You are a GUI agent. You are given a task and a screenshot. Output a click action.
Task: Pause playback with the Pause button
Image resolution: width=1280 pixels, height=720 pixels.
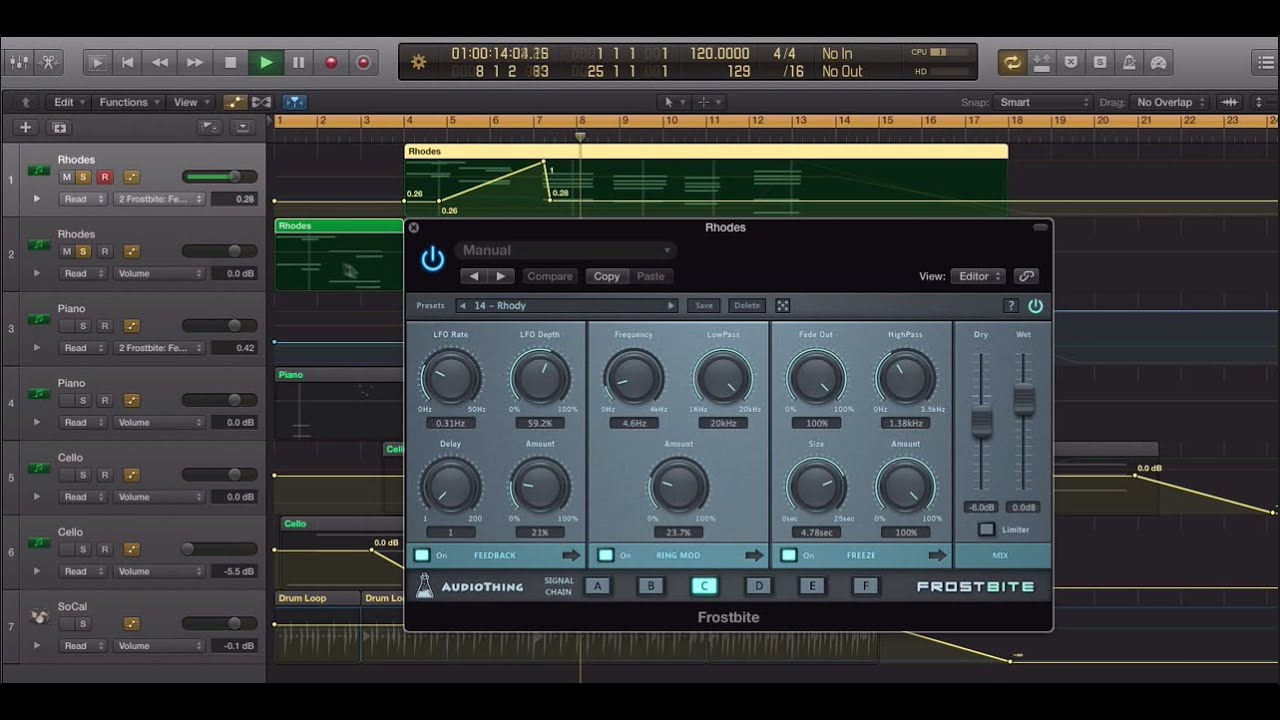pos(298,62)
